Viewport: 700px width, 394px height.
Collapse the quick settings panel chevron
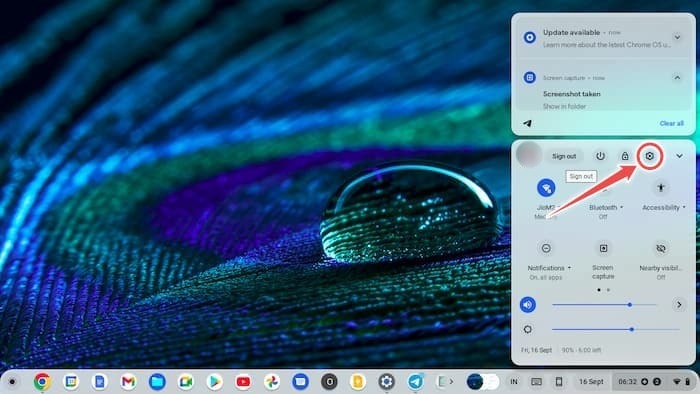tap(679, 156)
